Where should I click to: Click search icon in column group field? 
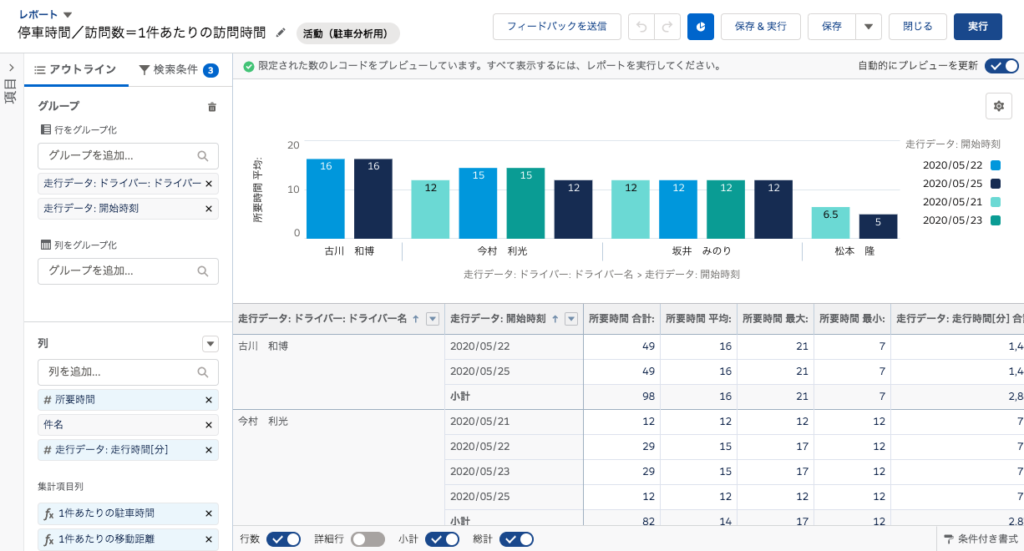point(203,271)
